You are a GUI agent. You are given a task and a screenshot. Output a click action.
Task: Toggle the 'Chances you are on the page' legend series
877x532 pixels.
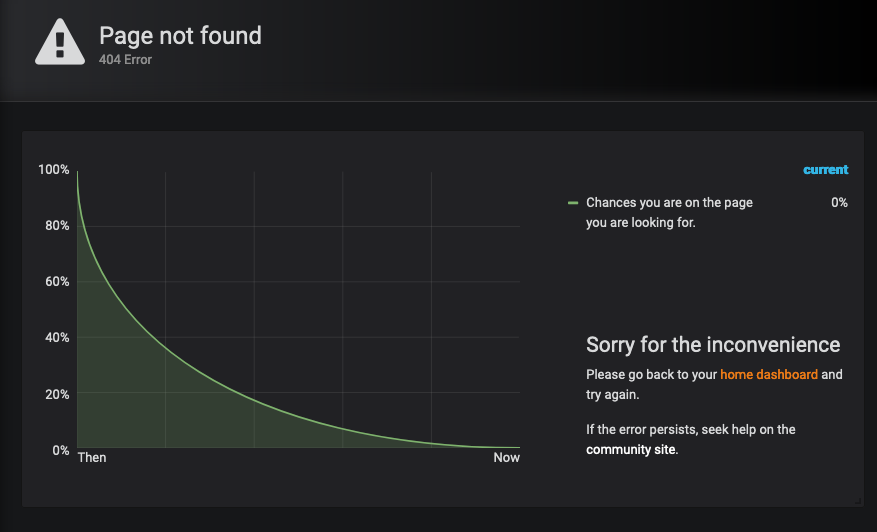669,212
